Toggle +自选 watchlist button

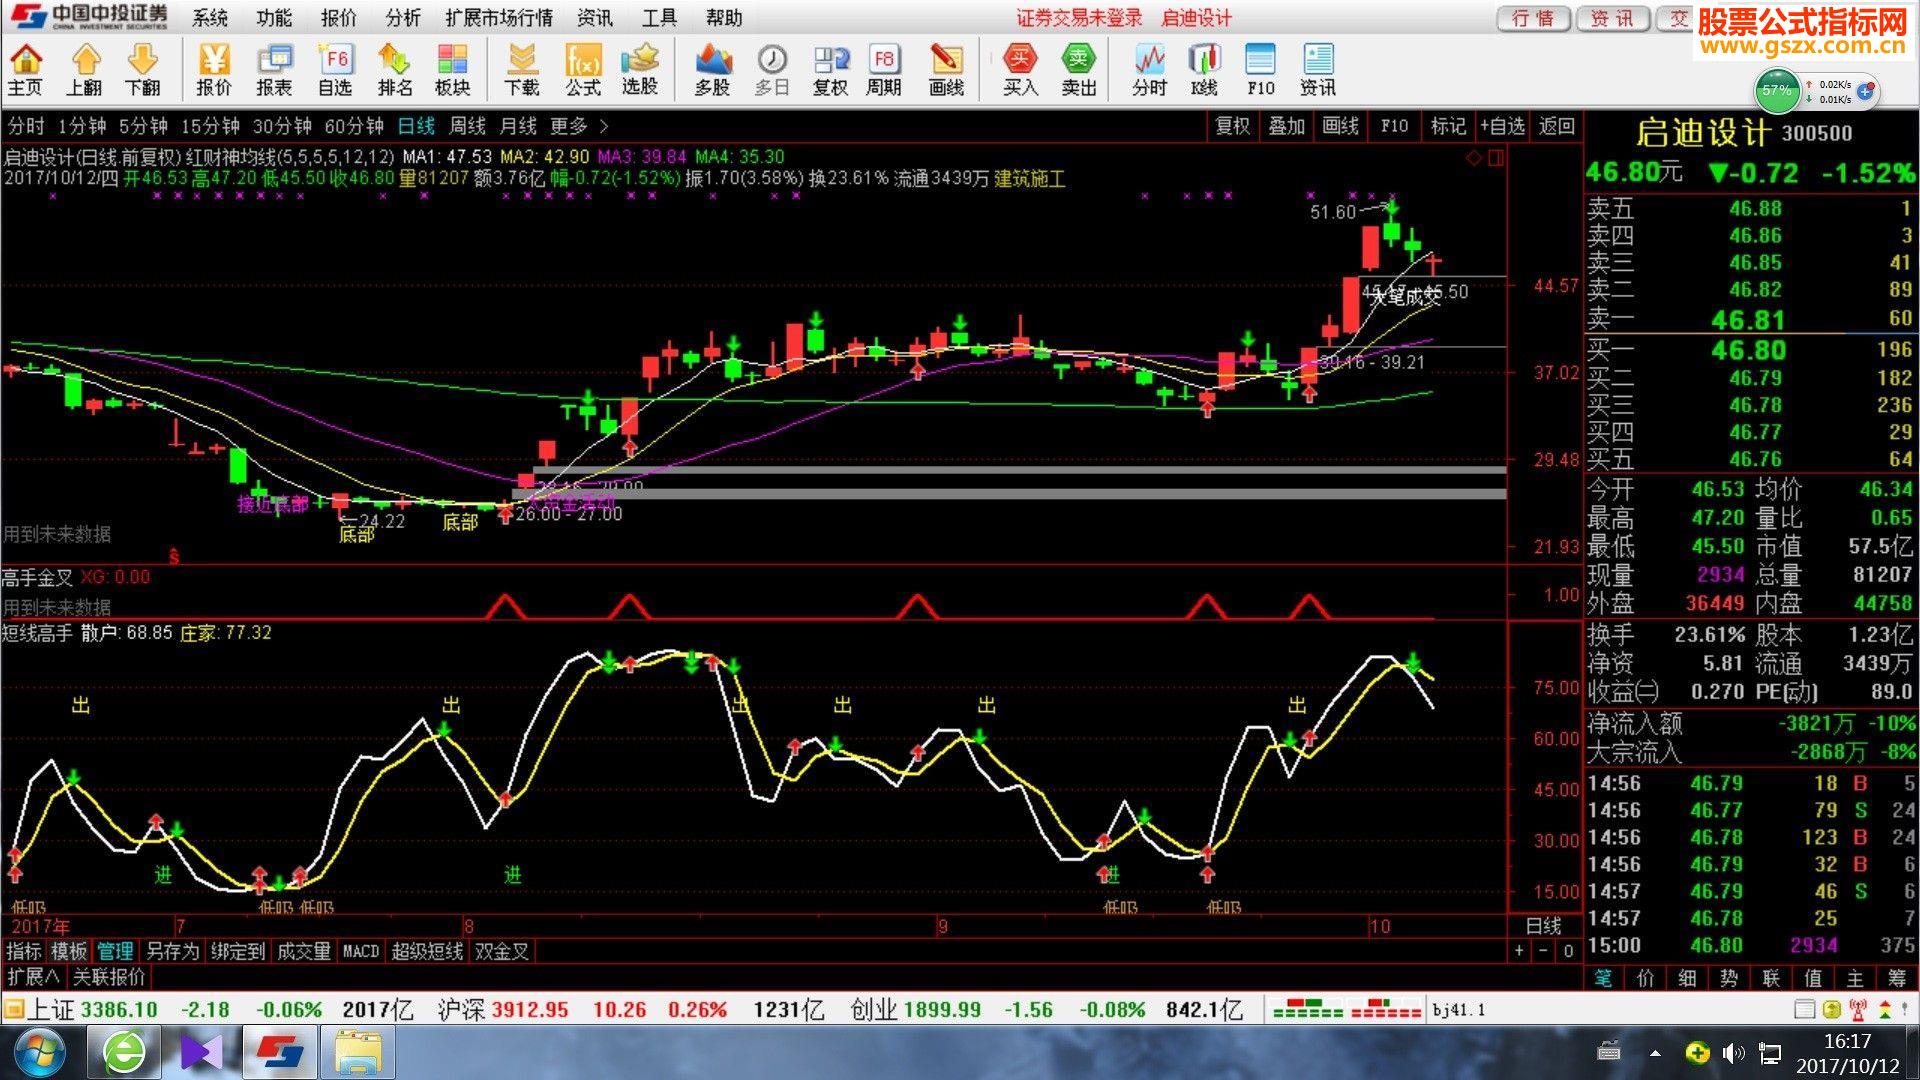1502,126
